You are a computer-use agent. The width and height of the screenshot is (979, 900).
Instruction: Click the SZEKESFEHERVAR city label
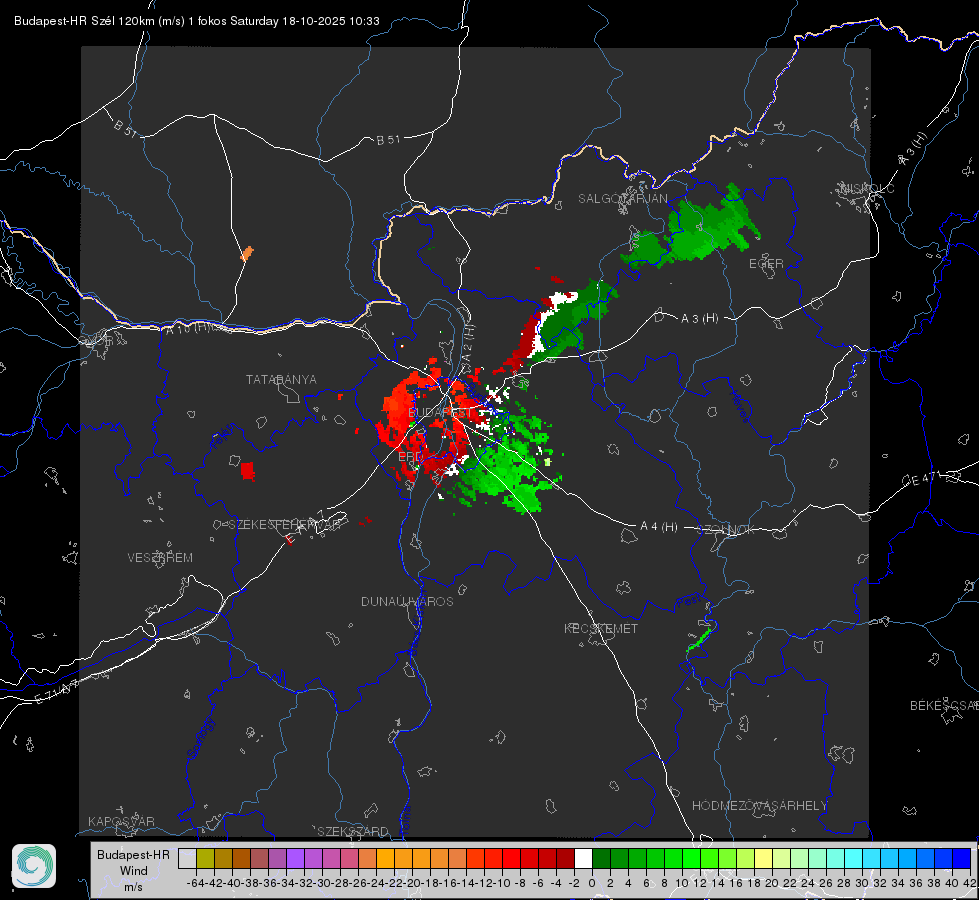[x=284, y=525]
